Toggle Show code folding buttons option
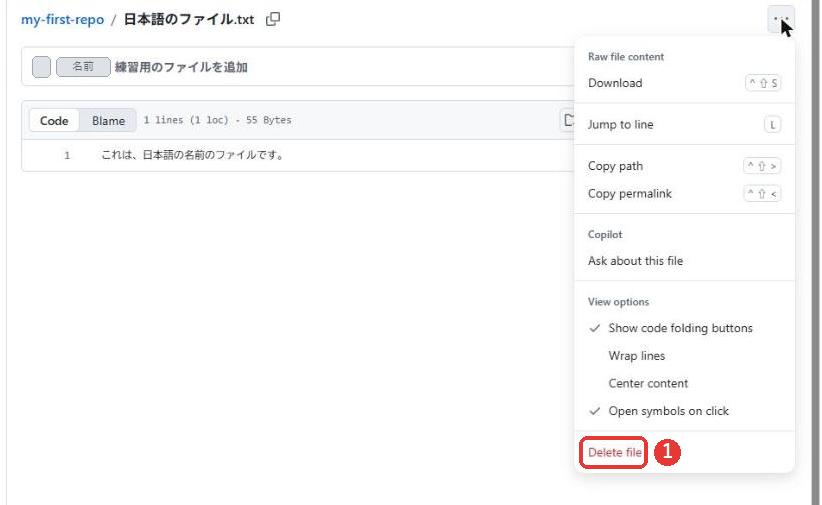 pos(684,328)
